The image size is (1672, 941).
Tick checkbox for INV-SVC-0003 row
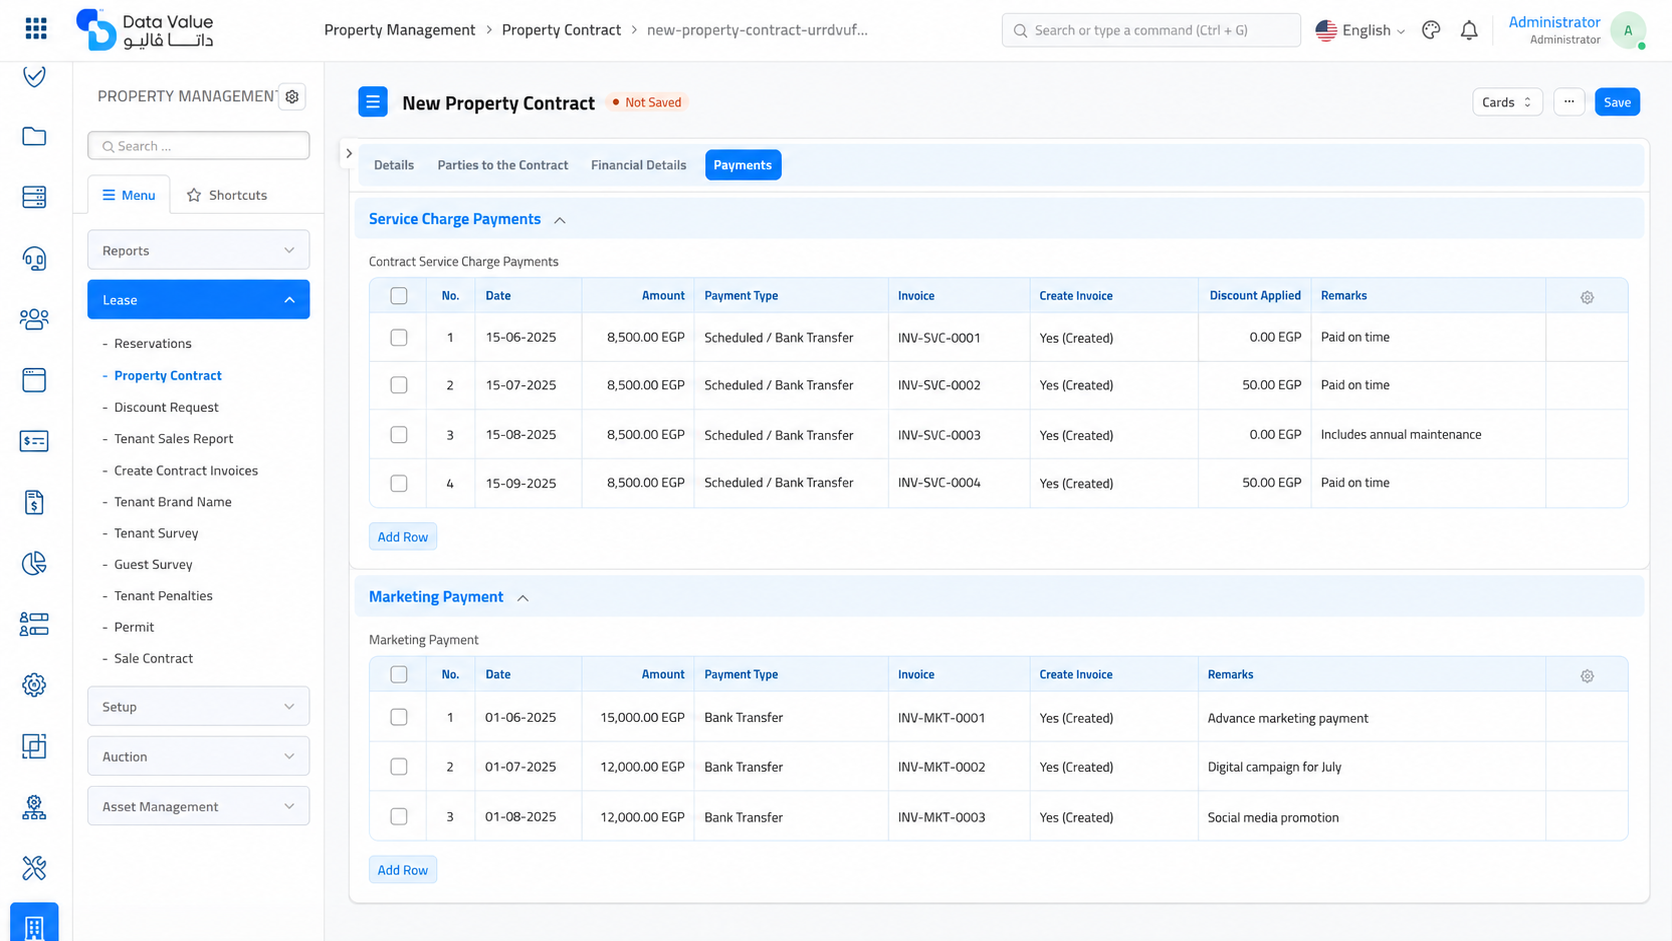[399, 435]
